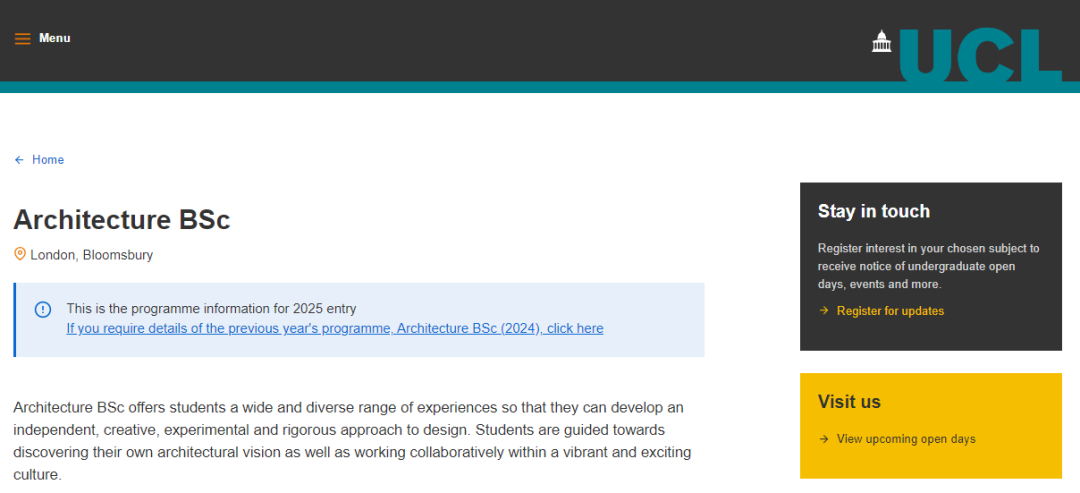Go to the Home breadcrumb link

(48, 160)
